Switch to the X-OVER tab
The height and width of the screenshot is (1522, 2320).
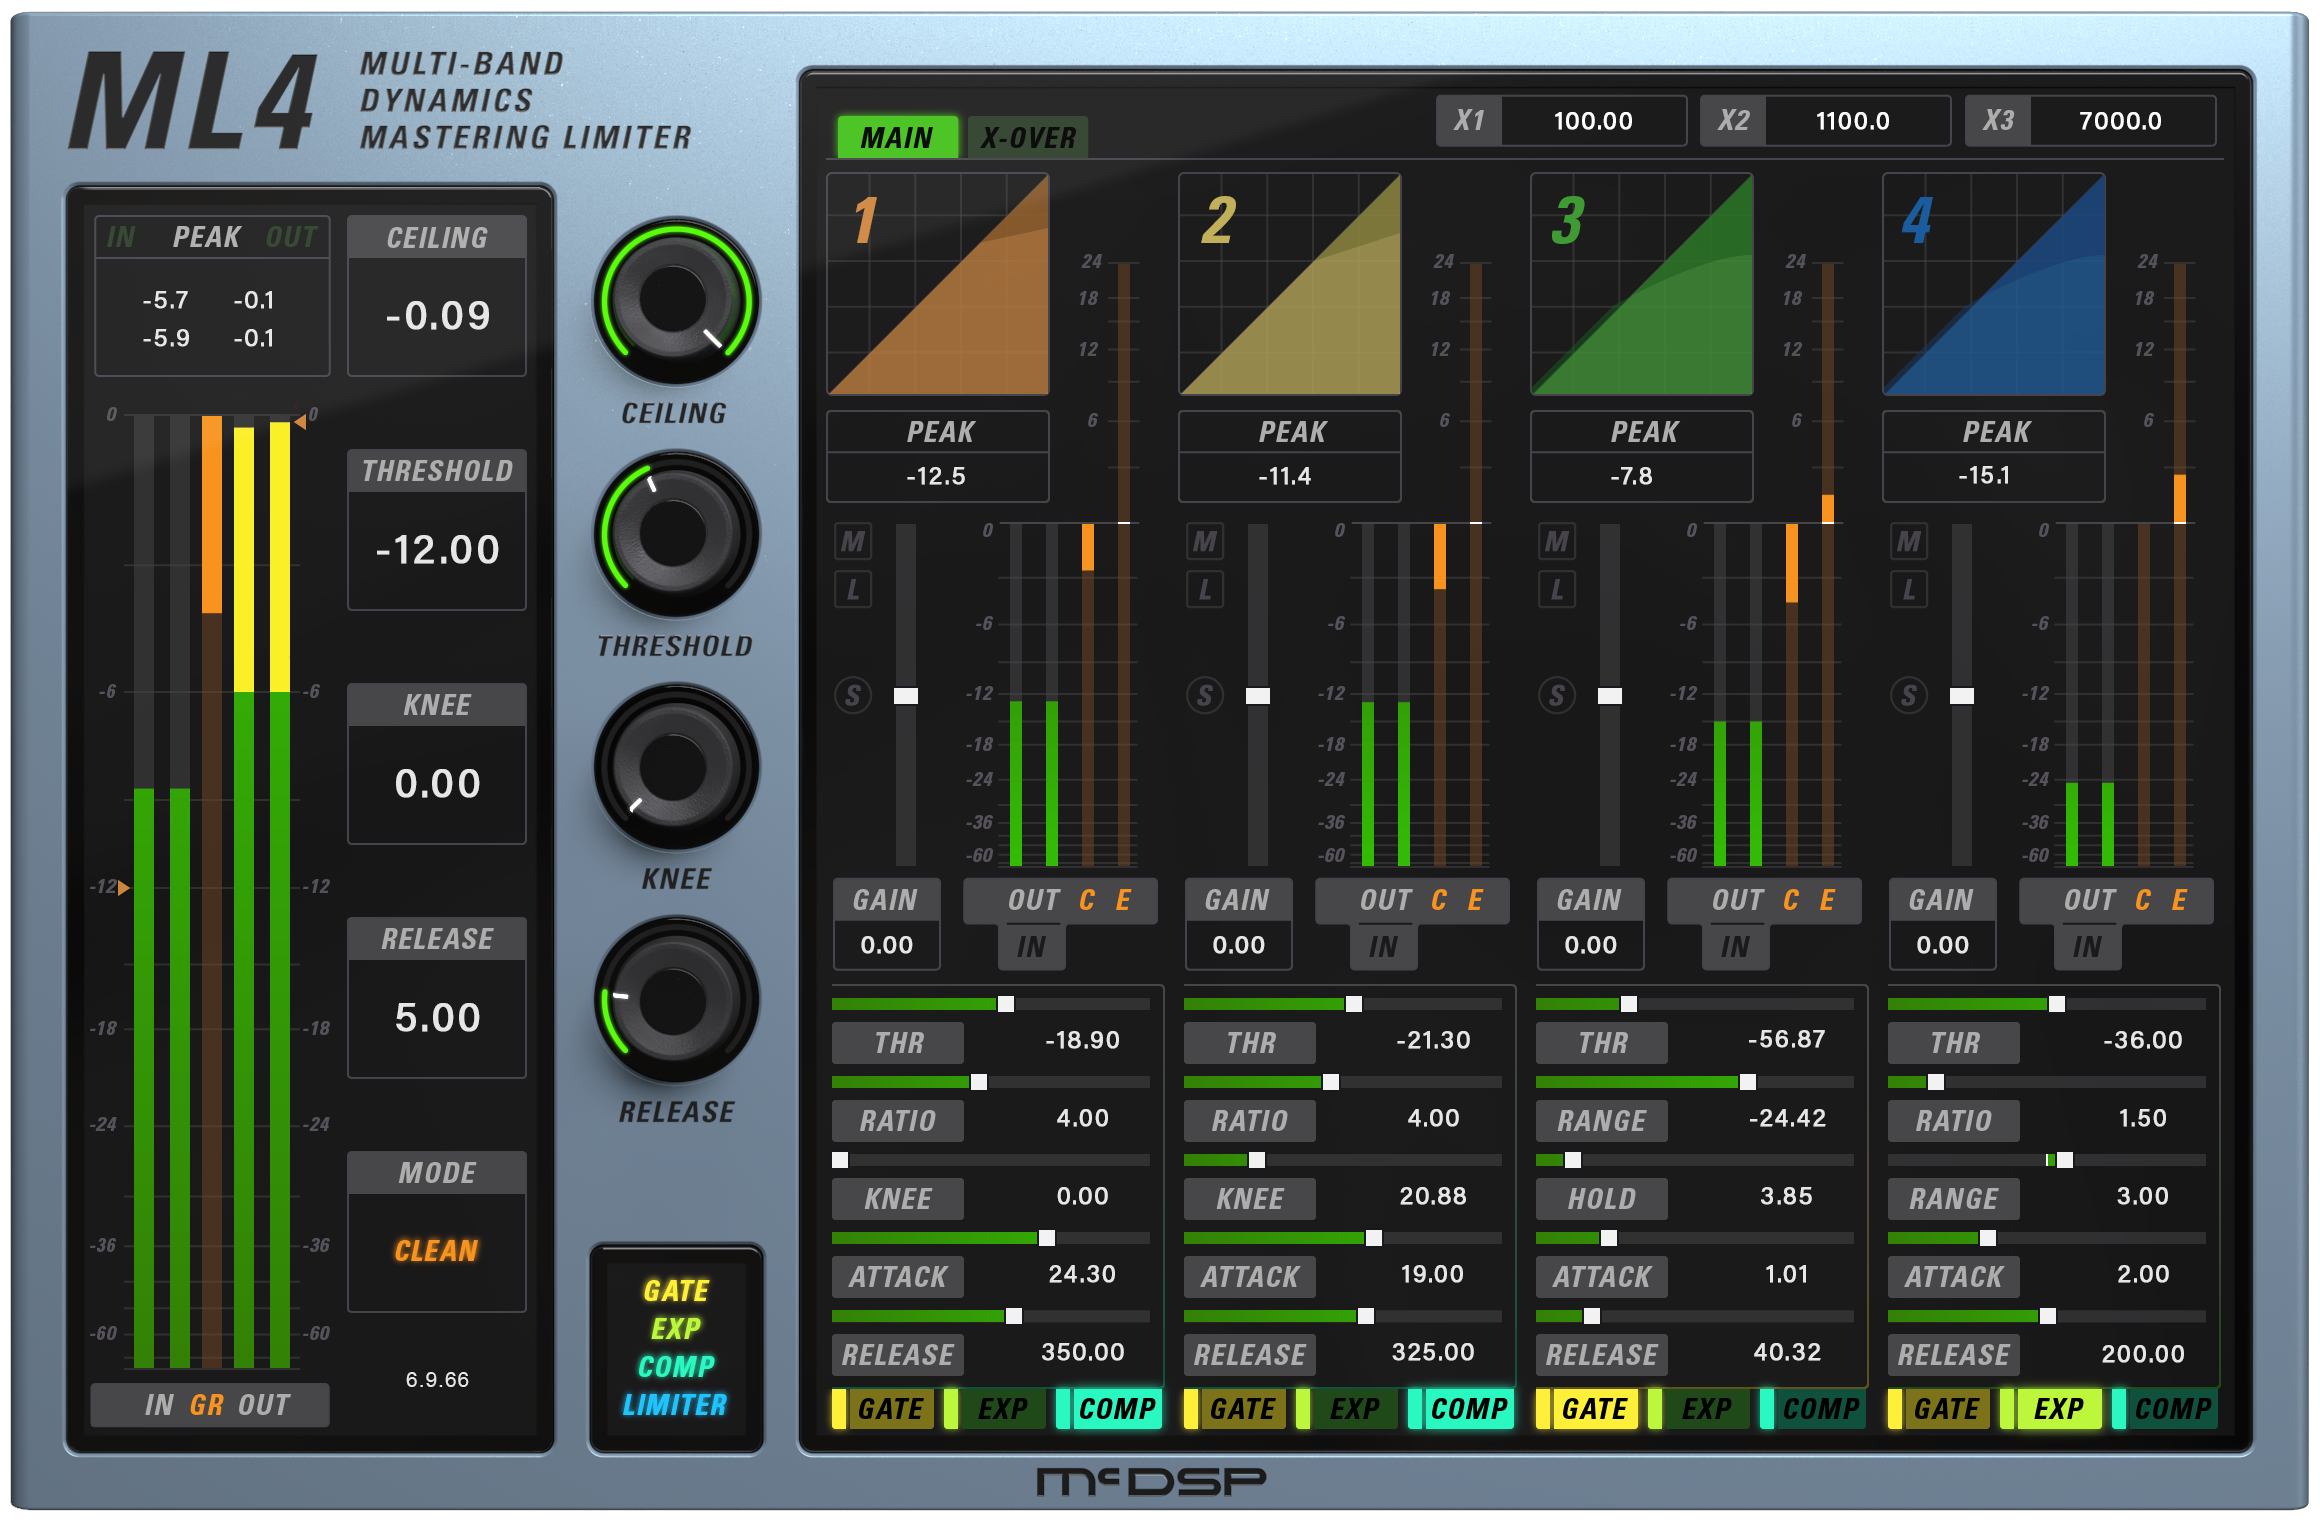[x=1027, y=137]
